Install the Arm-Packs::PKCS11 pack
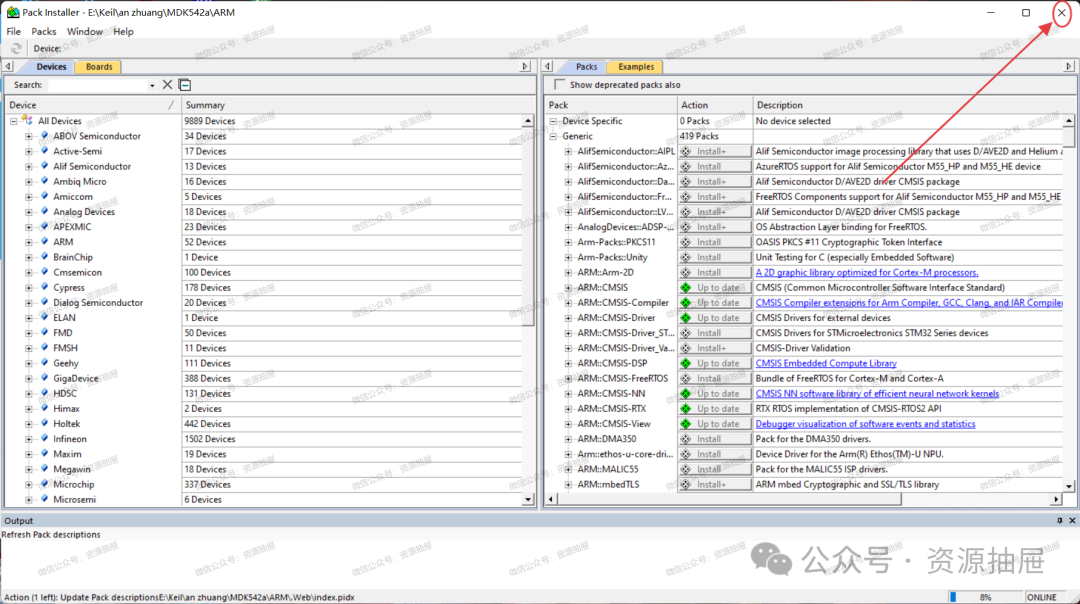1080x604 pixels. [x=714, y=242]
